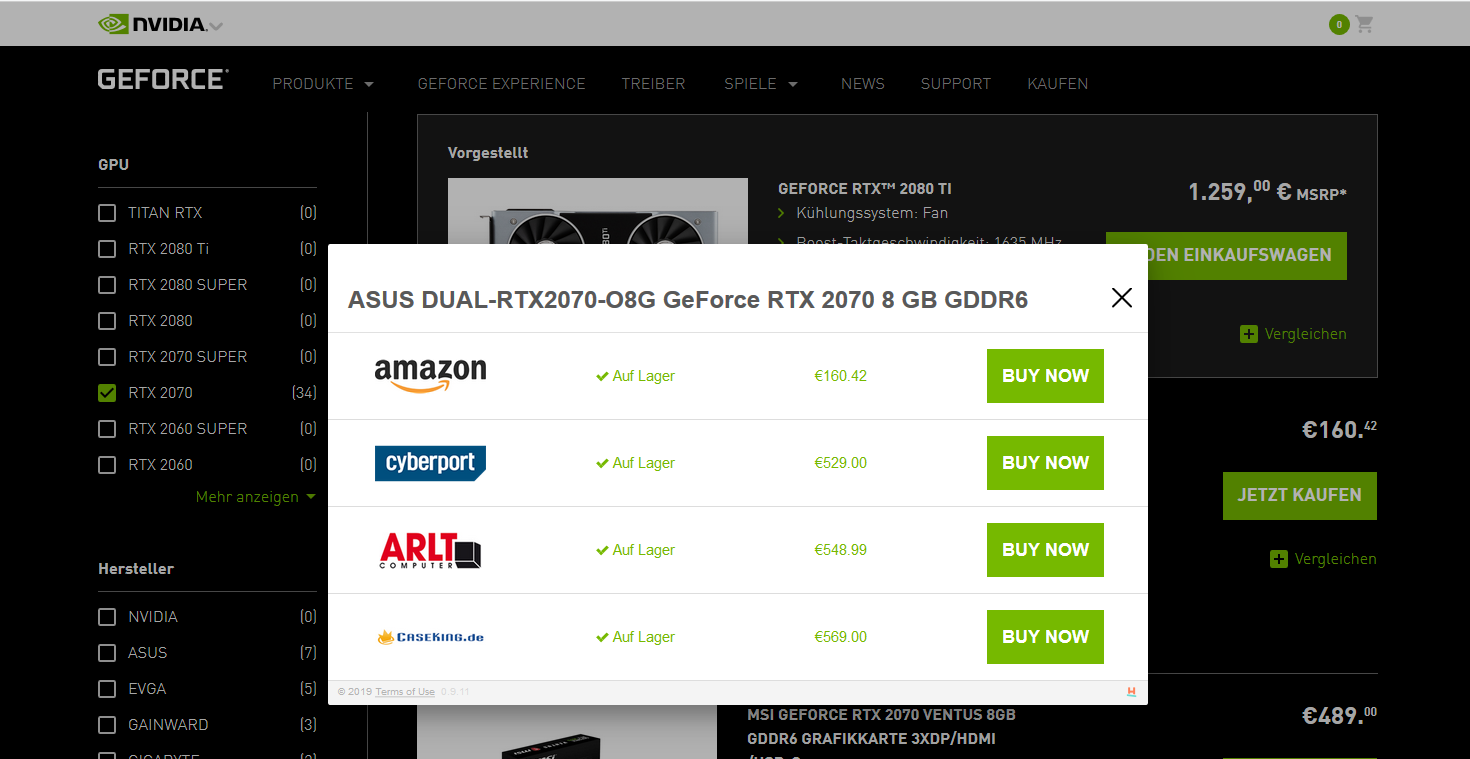
Task: Click the JETZT KAUFEN button
Action: [x=1300, y=495]
